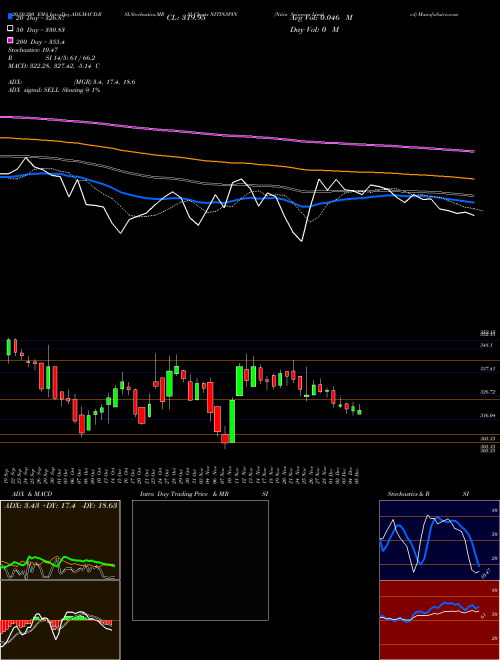Click the 'CL: 319.95' closing price label
Viewport: 500px width, 660px height.
[x=186, y=18]
